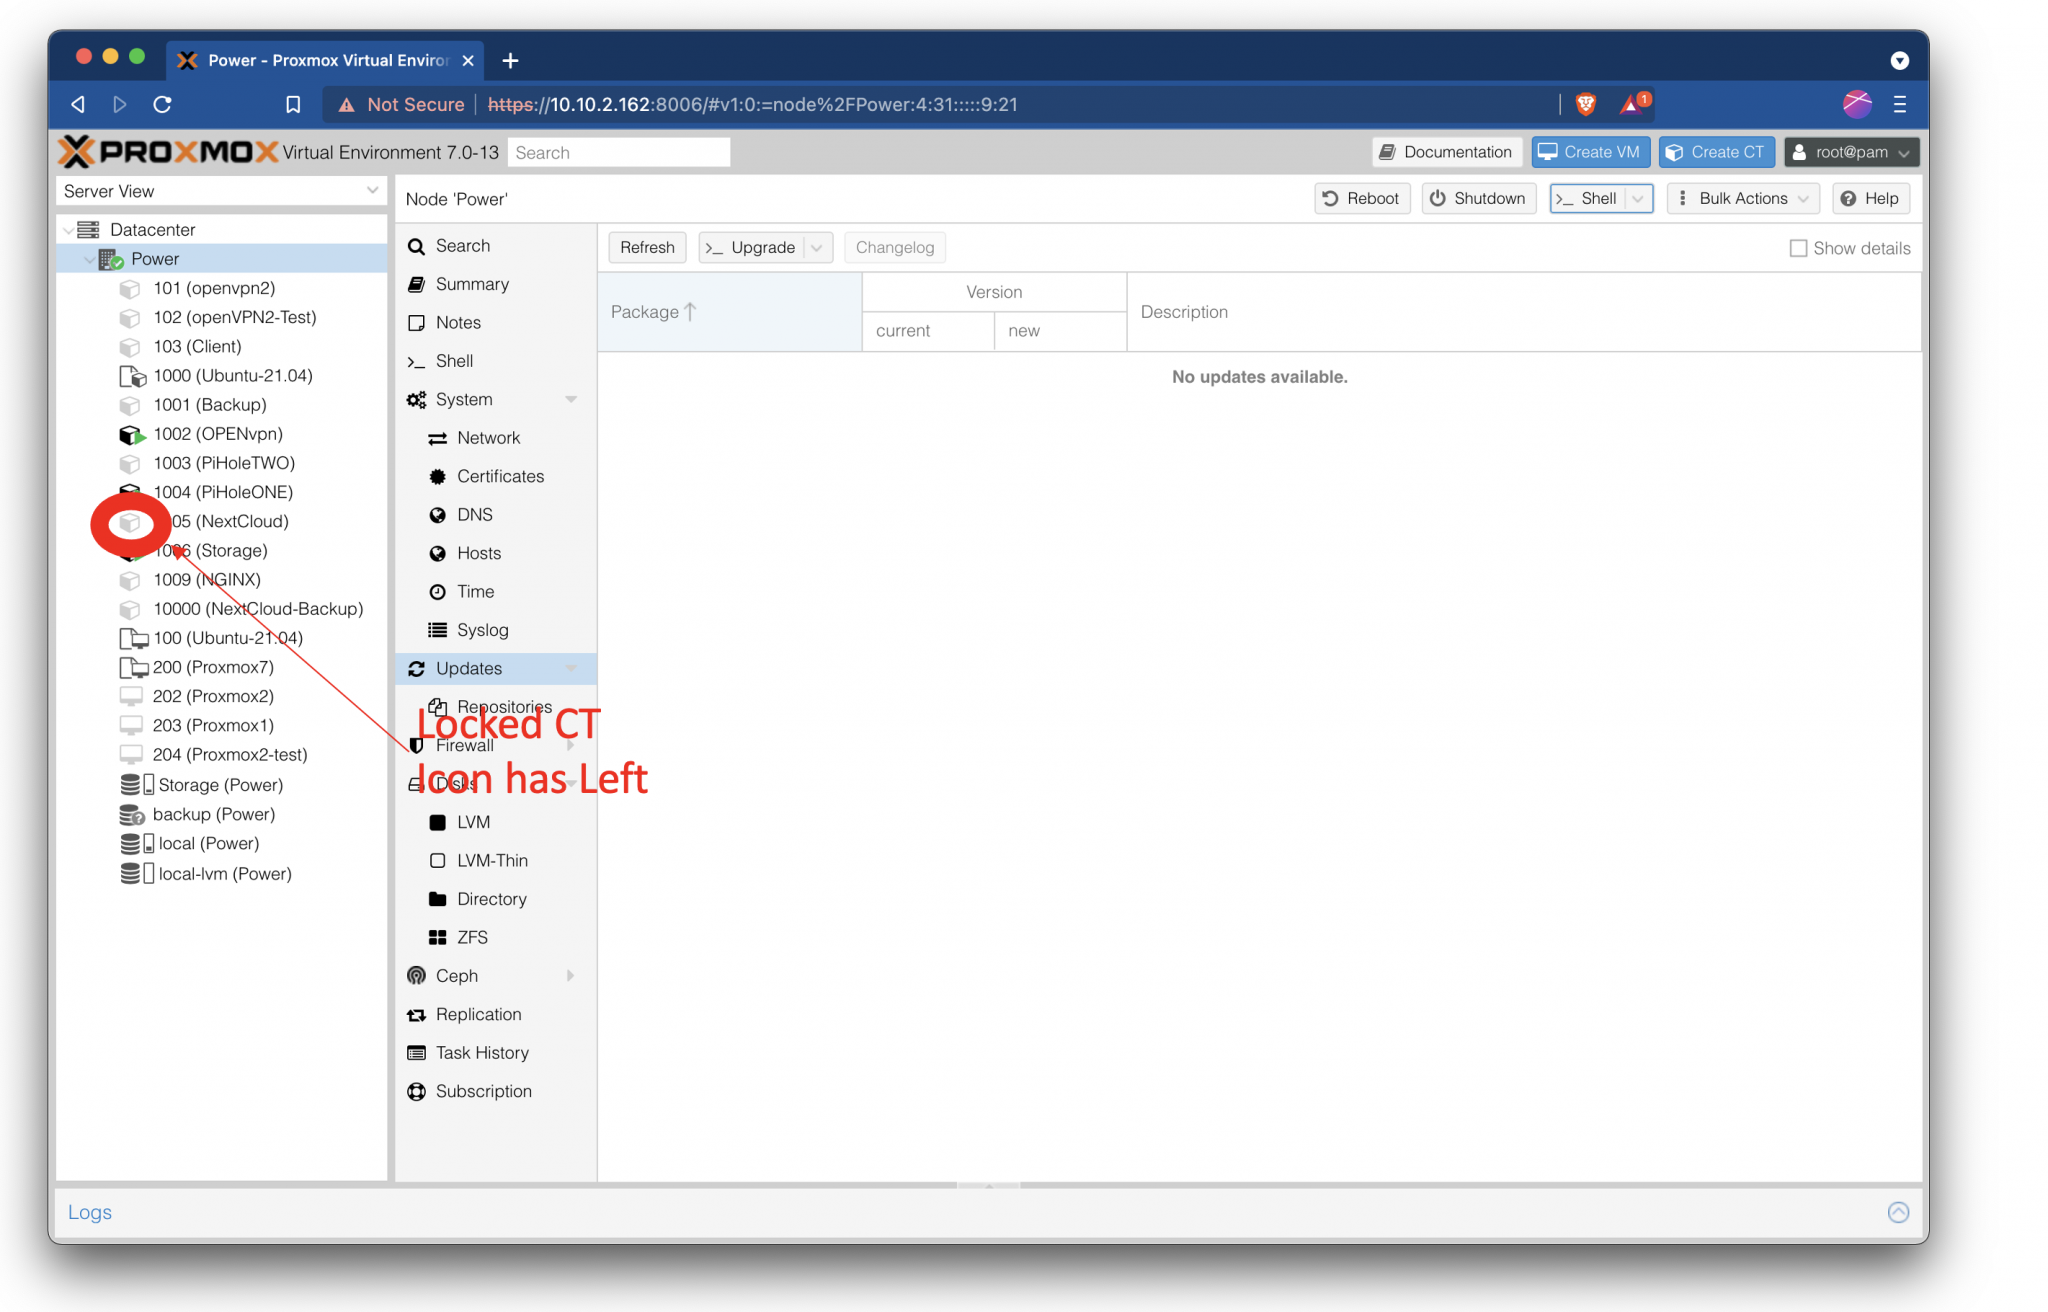The height and width of the screenshot is (1312, 2048).
Task: Open the Upgrade dropdown arrow
Action: point(818,247)
